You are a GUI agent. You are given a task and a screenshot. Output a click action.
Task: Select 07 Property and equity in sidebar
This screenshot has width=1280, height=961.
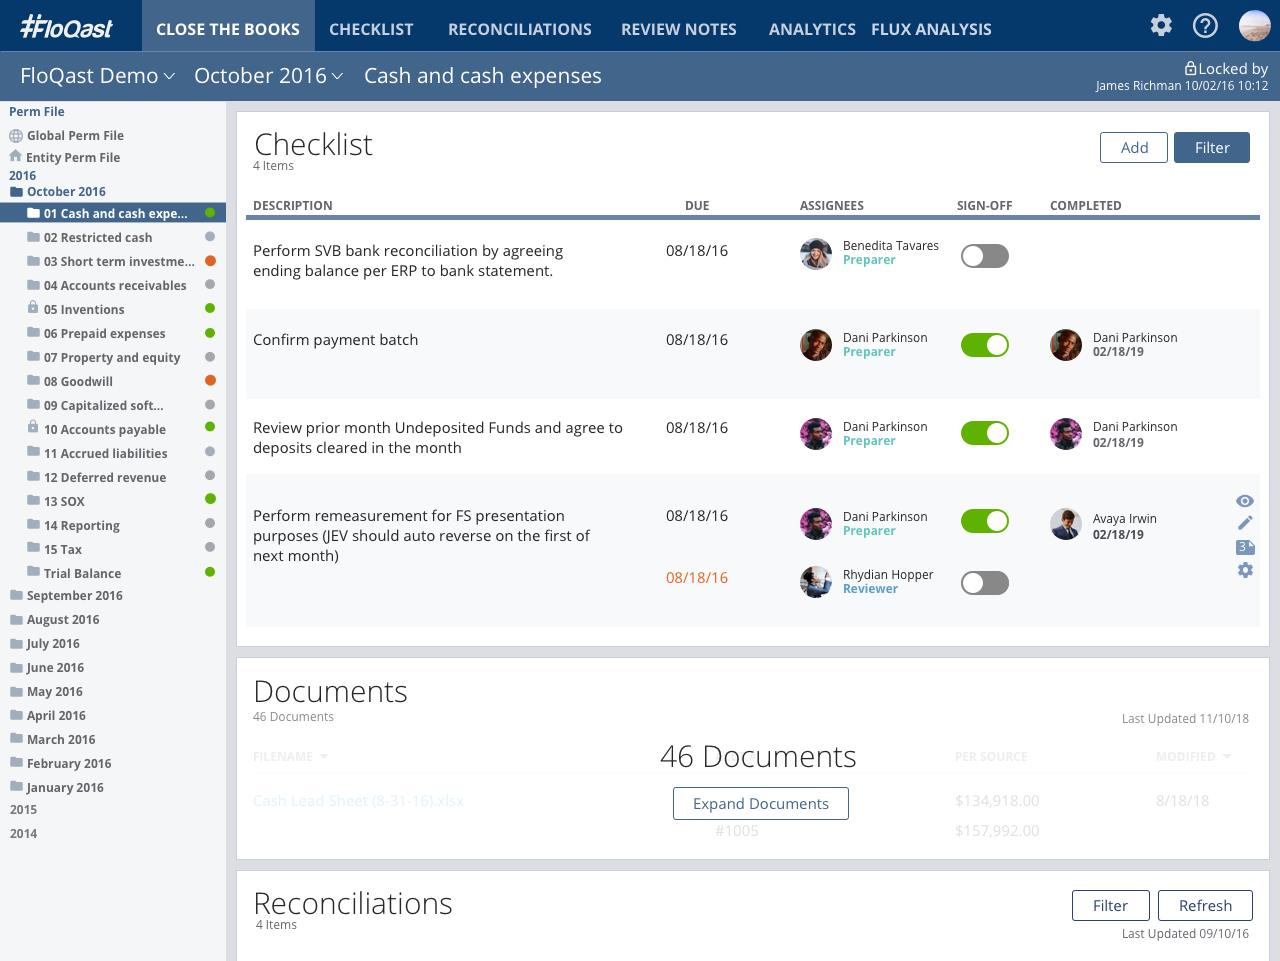112,357
